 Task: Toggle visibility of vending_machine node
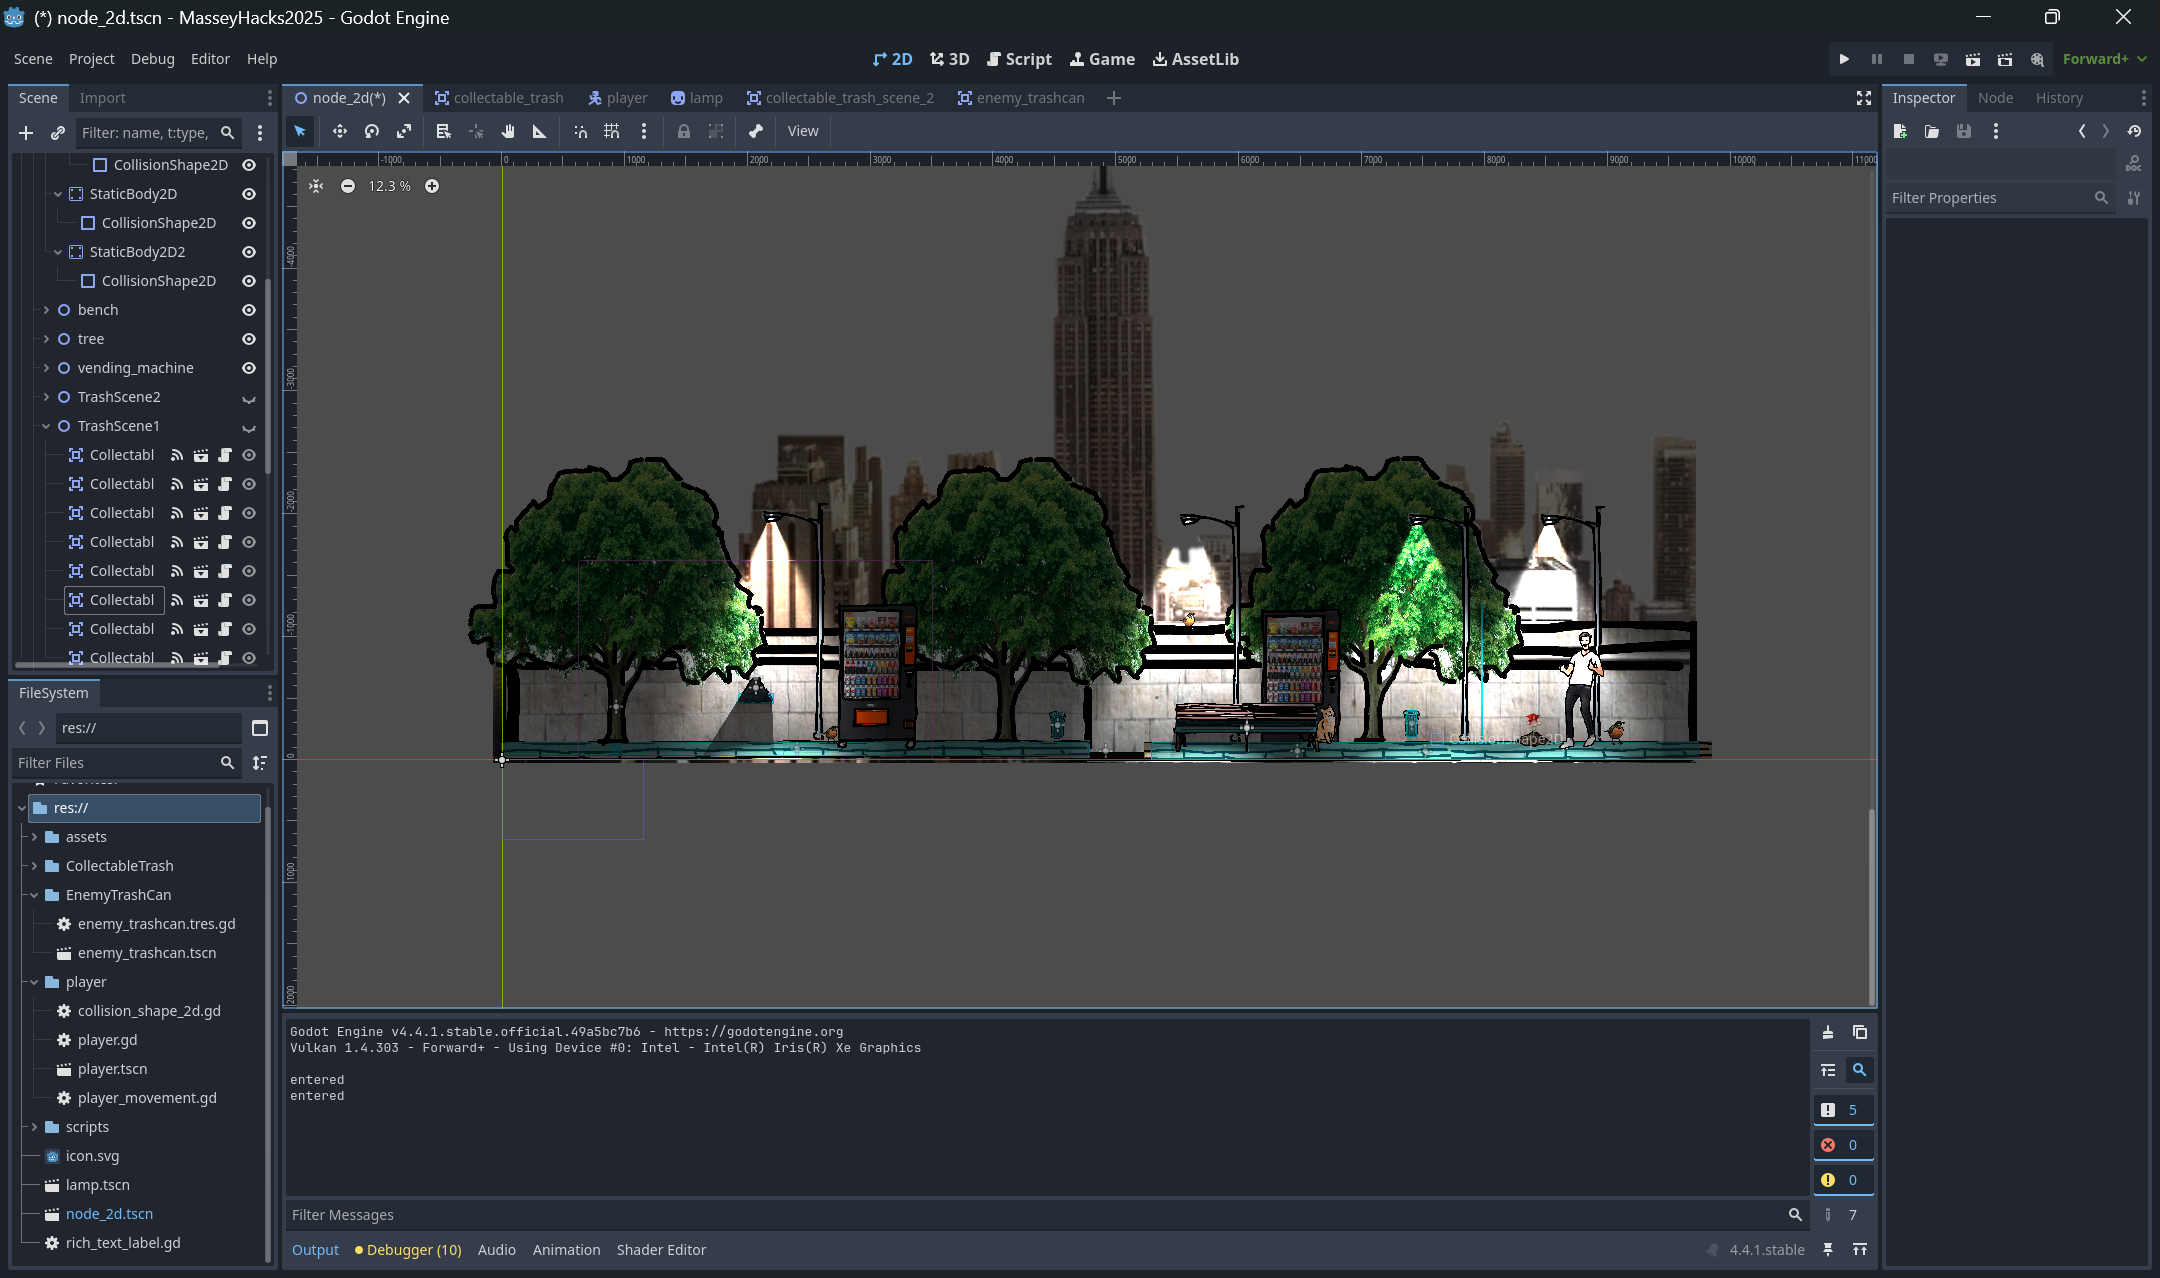[249, 368]
